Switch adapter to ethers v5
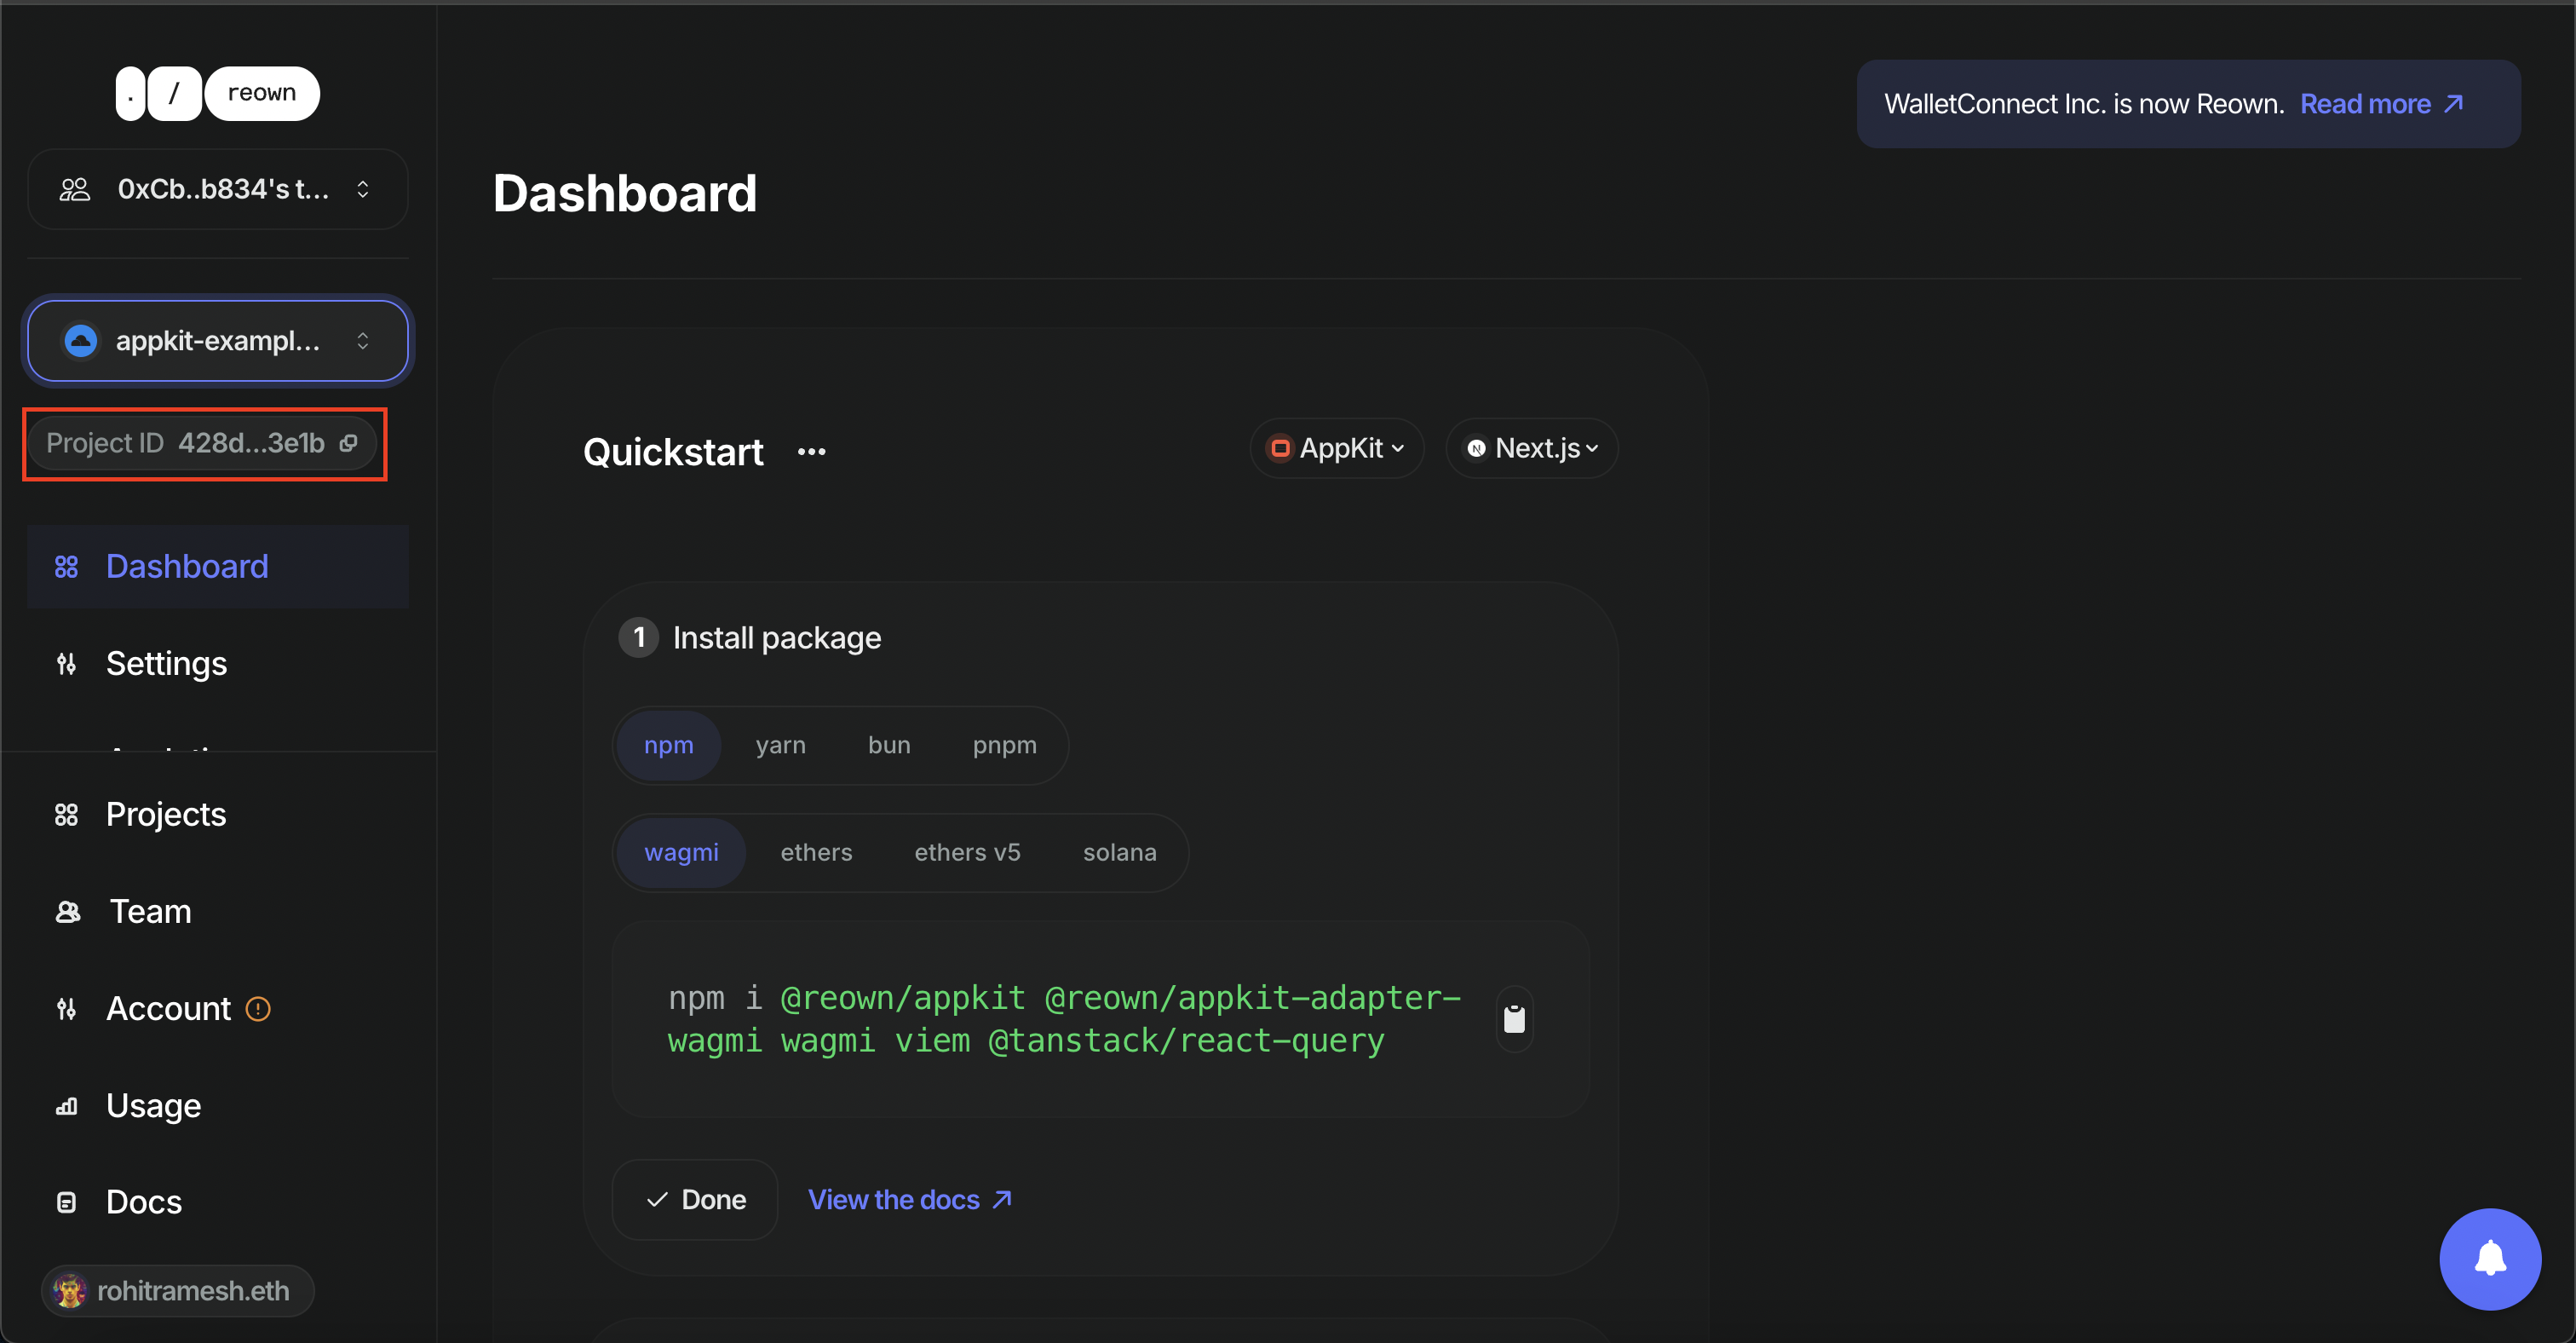 click(966, 852)
